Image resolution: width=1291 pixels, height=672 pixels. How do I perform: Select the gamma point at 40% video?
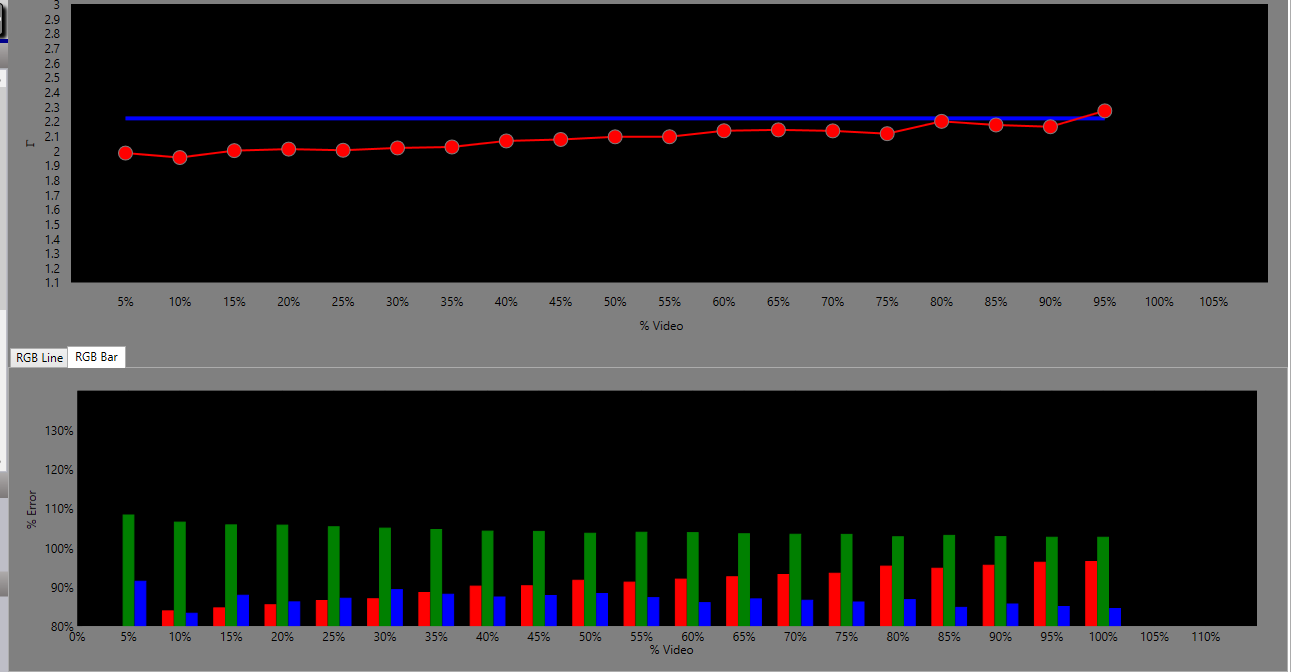coord(506,141)
